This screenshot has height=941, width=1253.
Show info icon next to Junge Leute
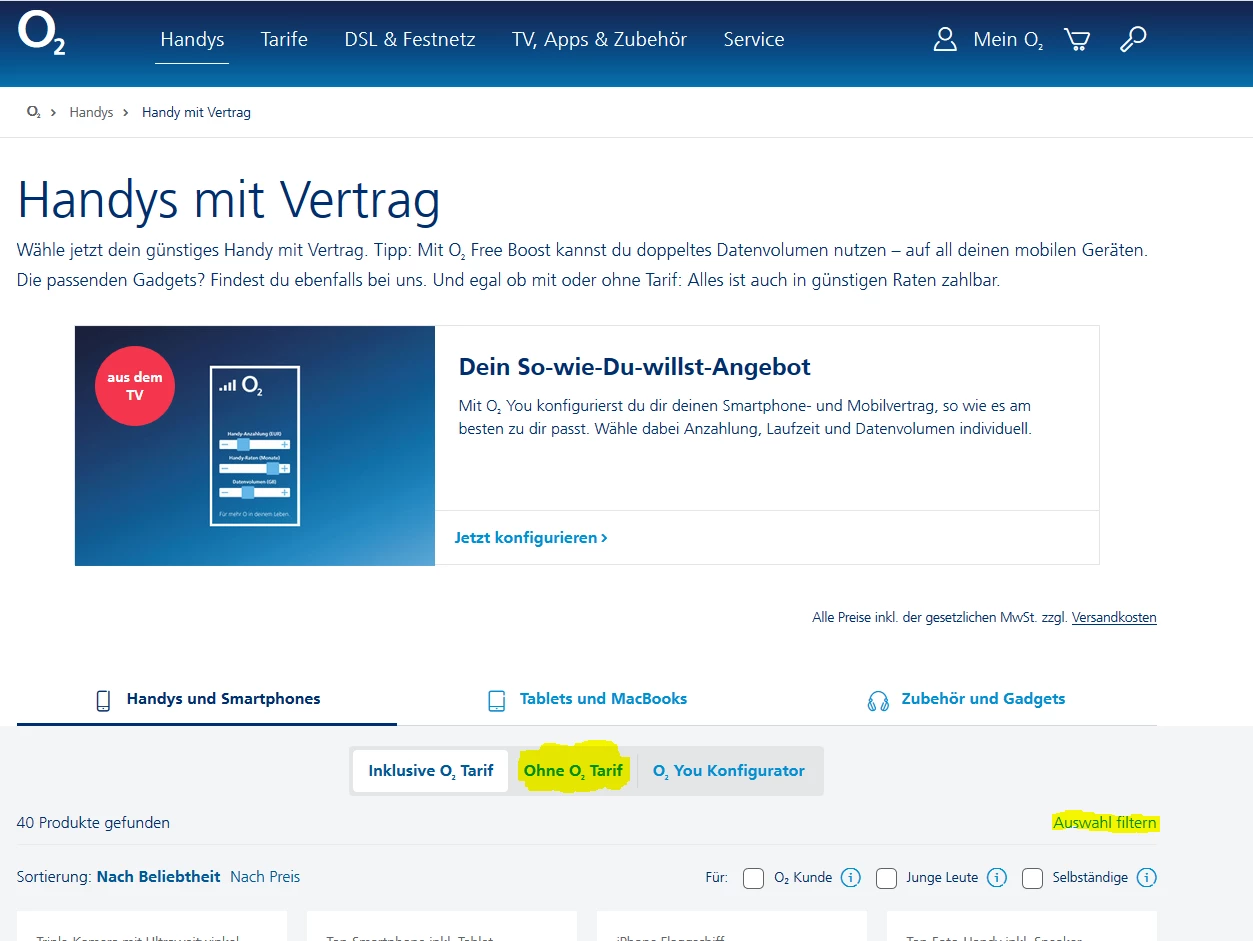coord(997,878)
